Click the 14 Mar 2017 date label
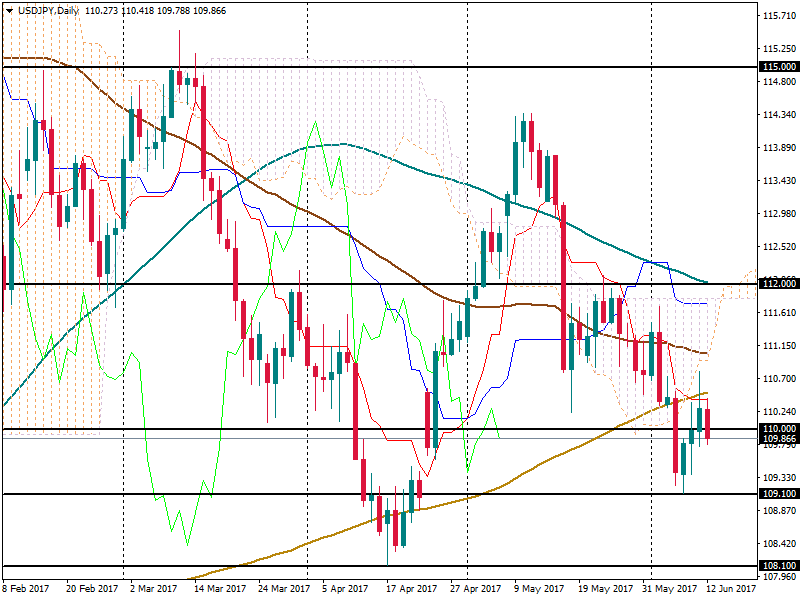Screen dimensions: 800x600 coord(222,589)
